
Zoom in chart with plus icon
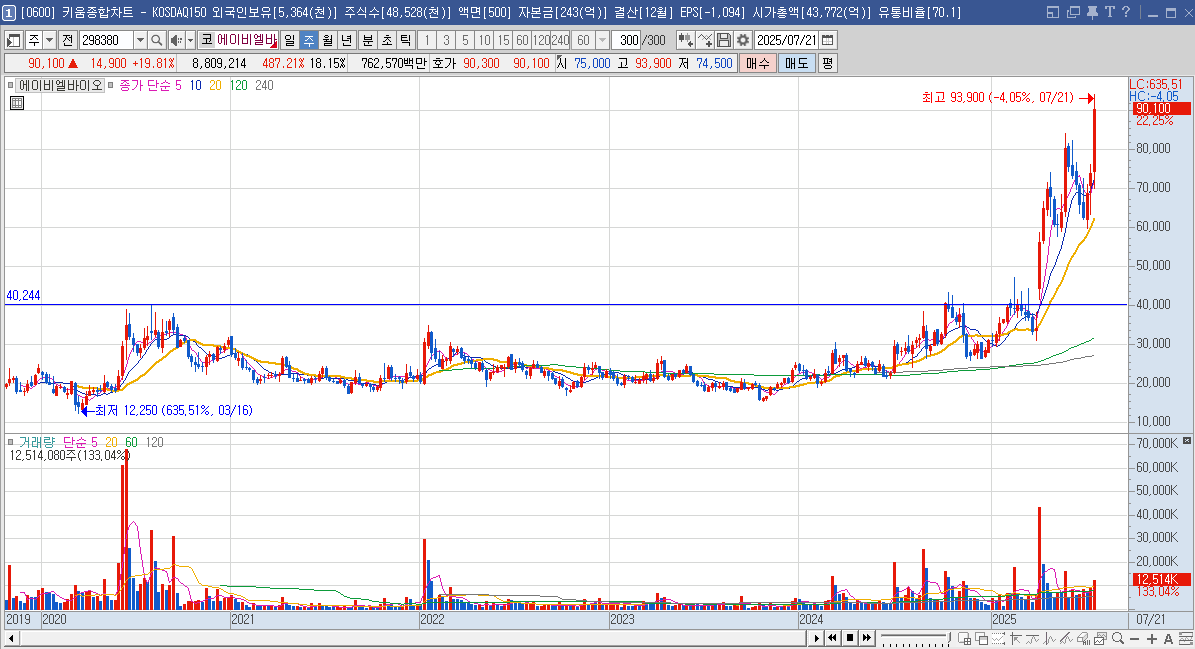click(1152, 638)
